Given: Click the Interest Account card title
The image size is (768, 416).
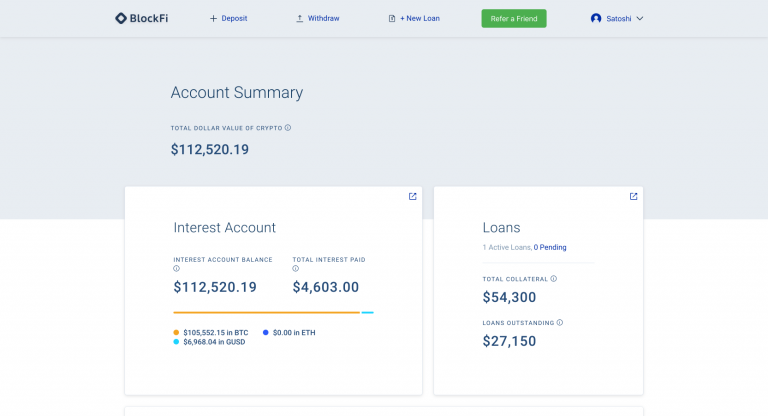Looking at the screenshot, I should point(224,228).
